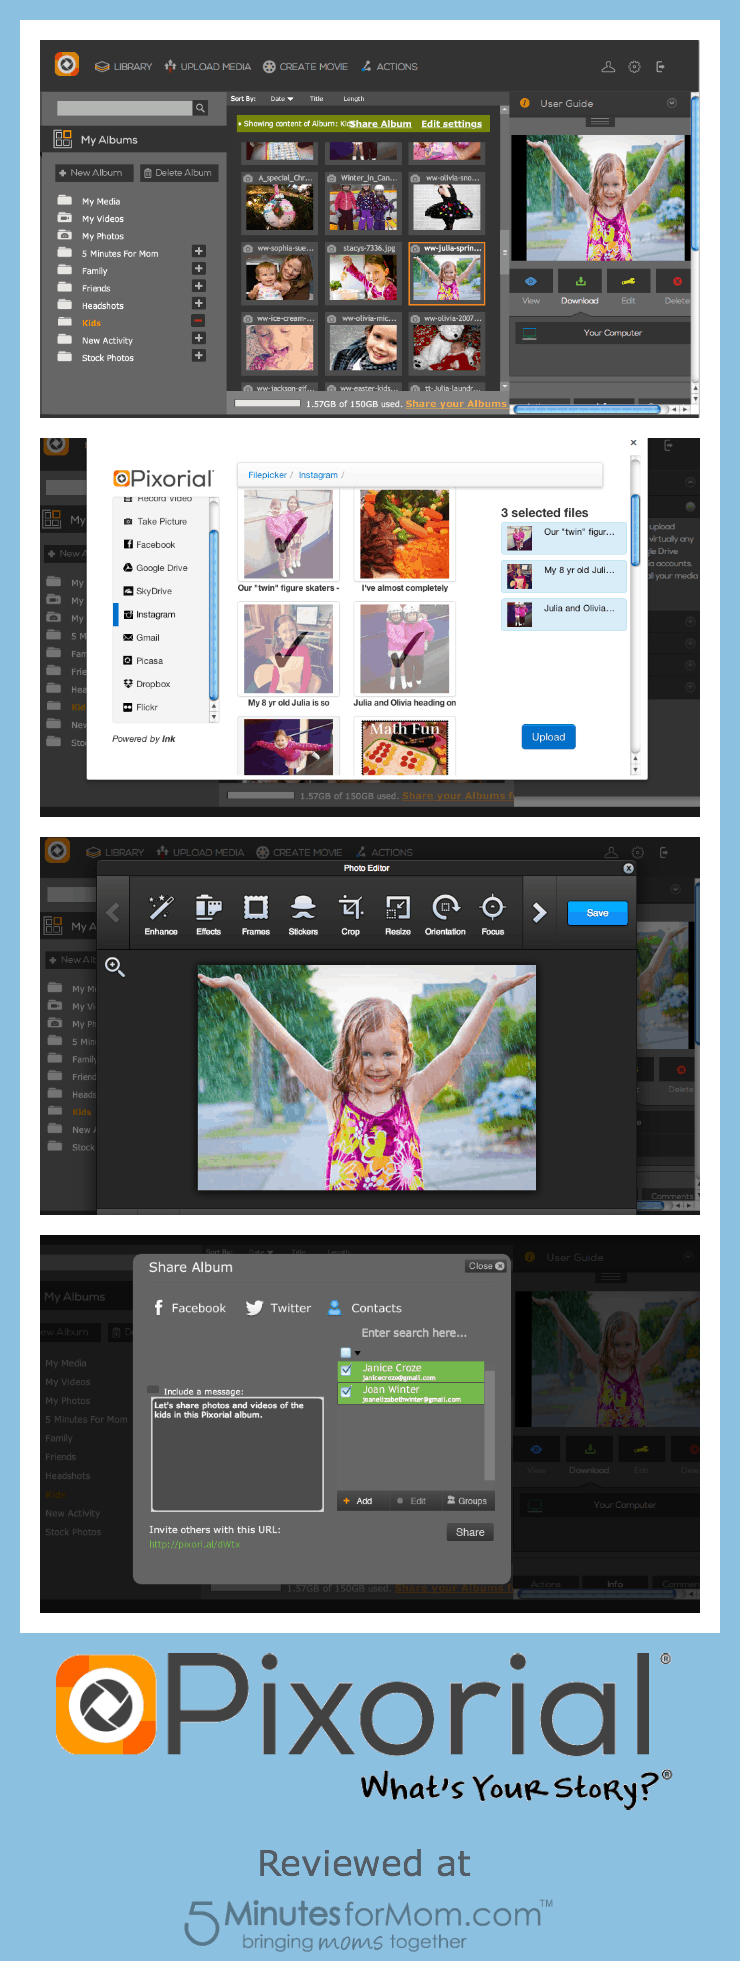Open the 'Edit settings' link in album banner
The image size is (740, 1961).
(451, 124)
